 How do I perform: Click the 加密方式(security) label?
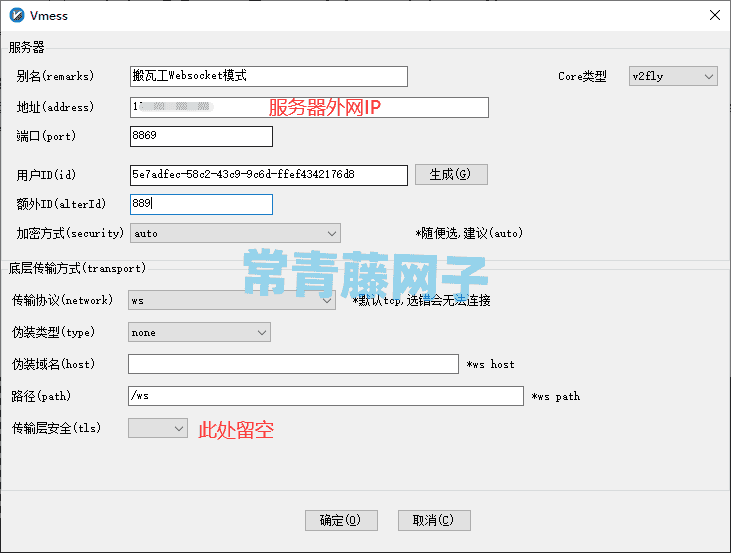70,233
